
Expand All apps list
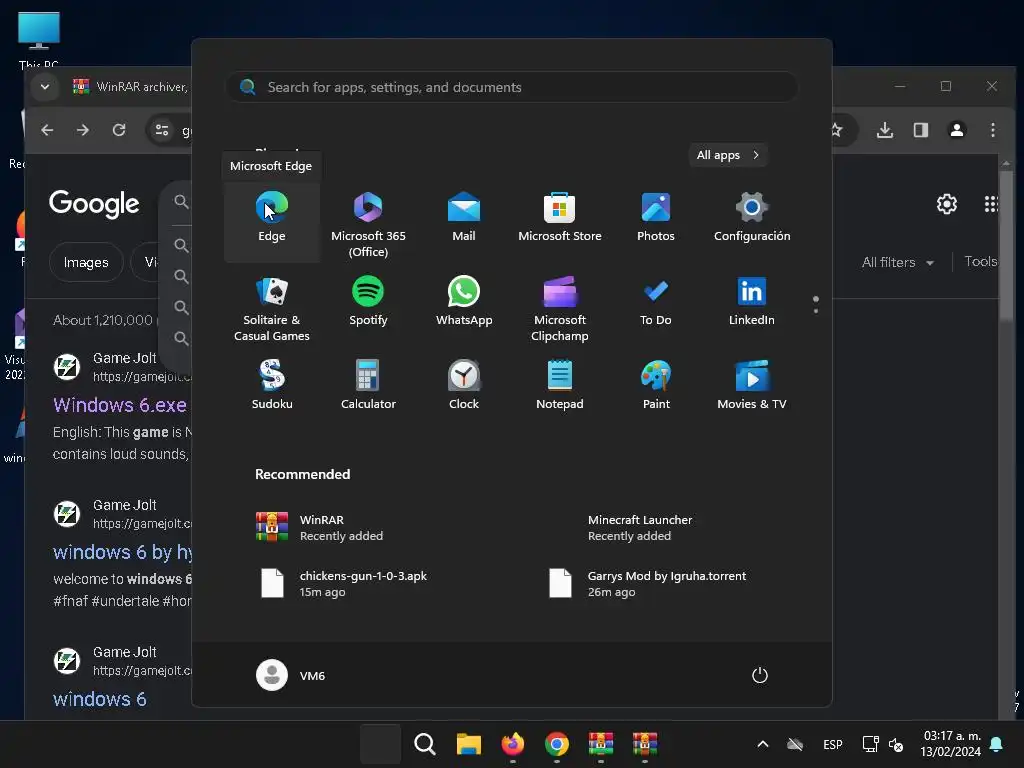coord(728,155)
